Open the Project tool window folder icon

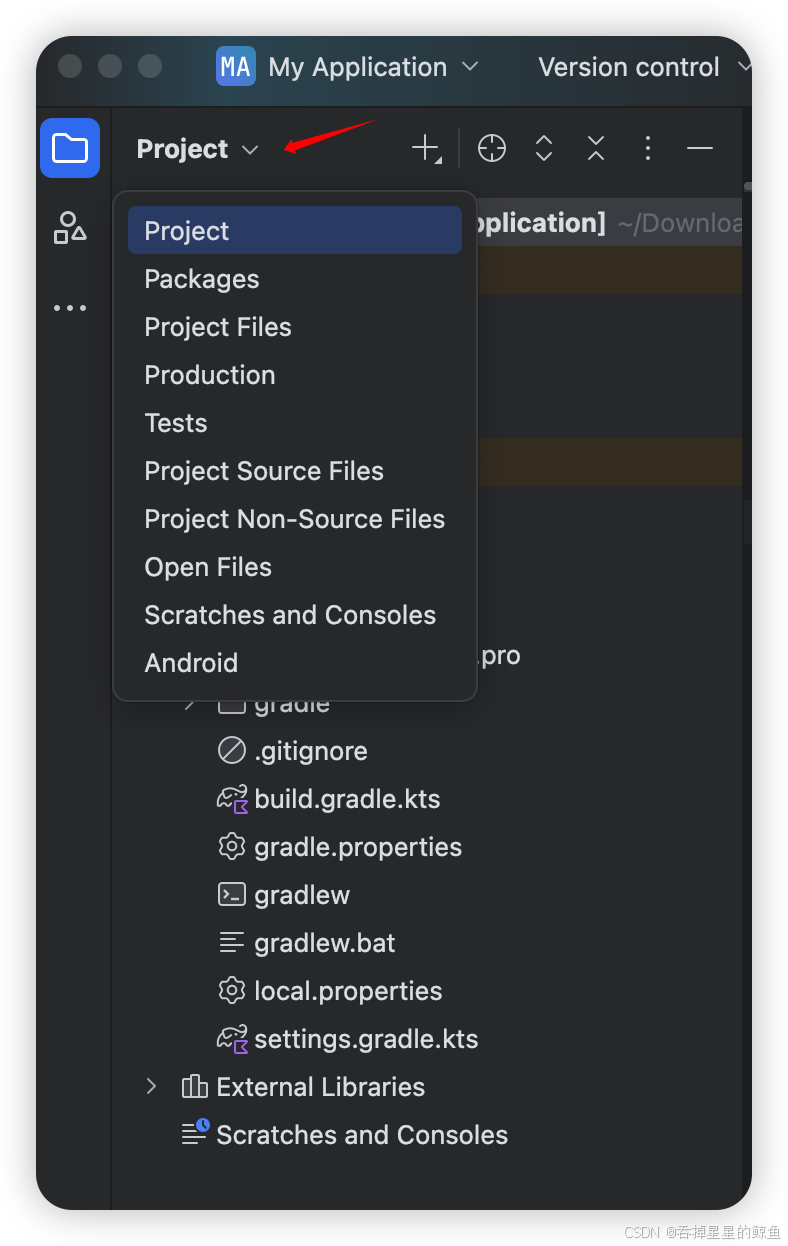pos(70,148)
